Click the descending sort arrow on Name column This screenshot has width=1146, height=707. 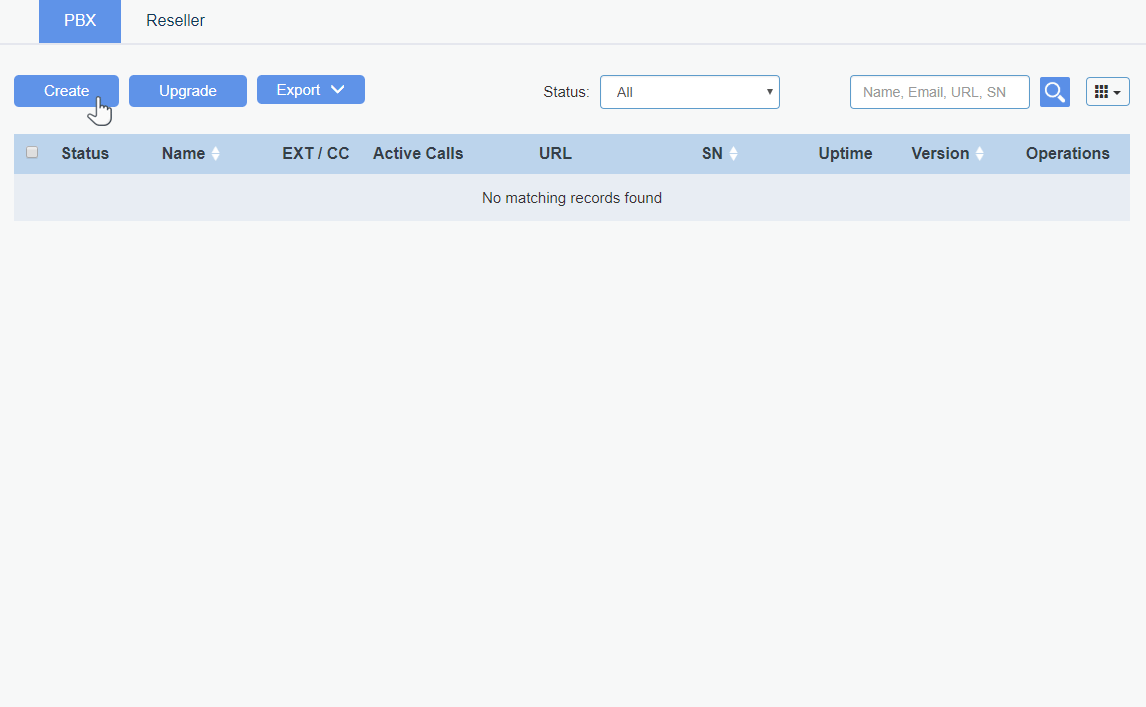[215, 157]
